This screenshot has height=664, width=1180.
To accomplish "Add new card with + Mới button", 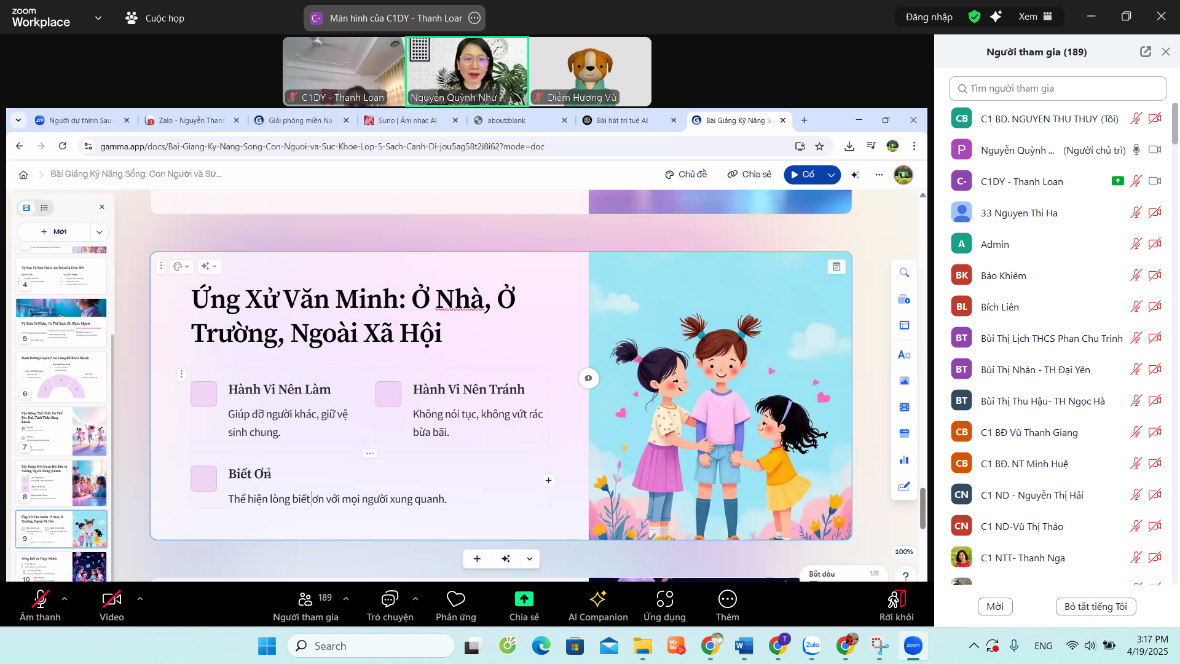I will [x=53, y=231].
